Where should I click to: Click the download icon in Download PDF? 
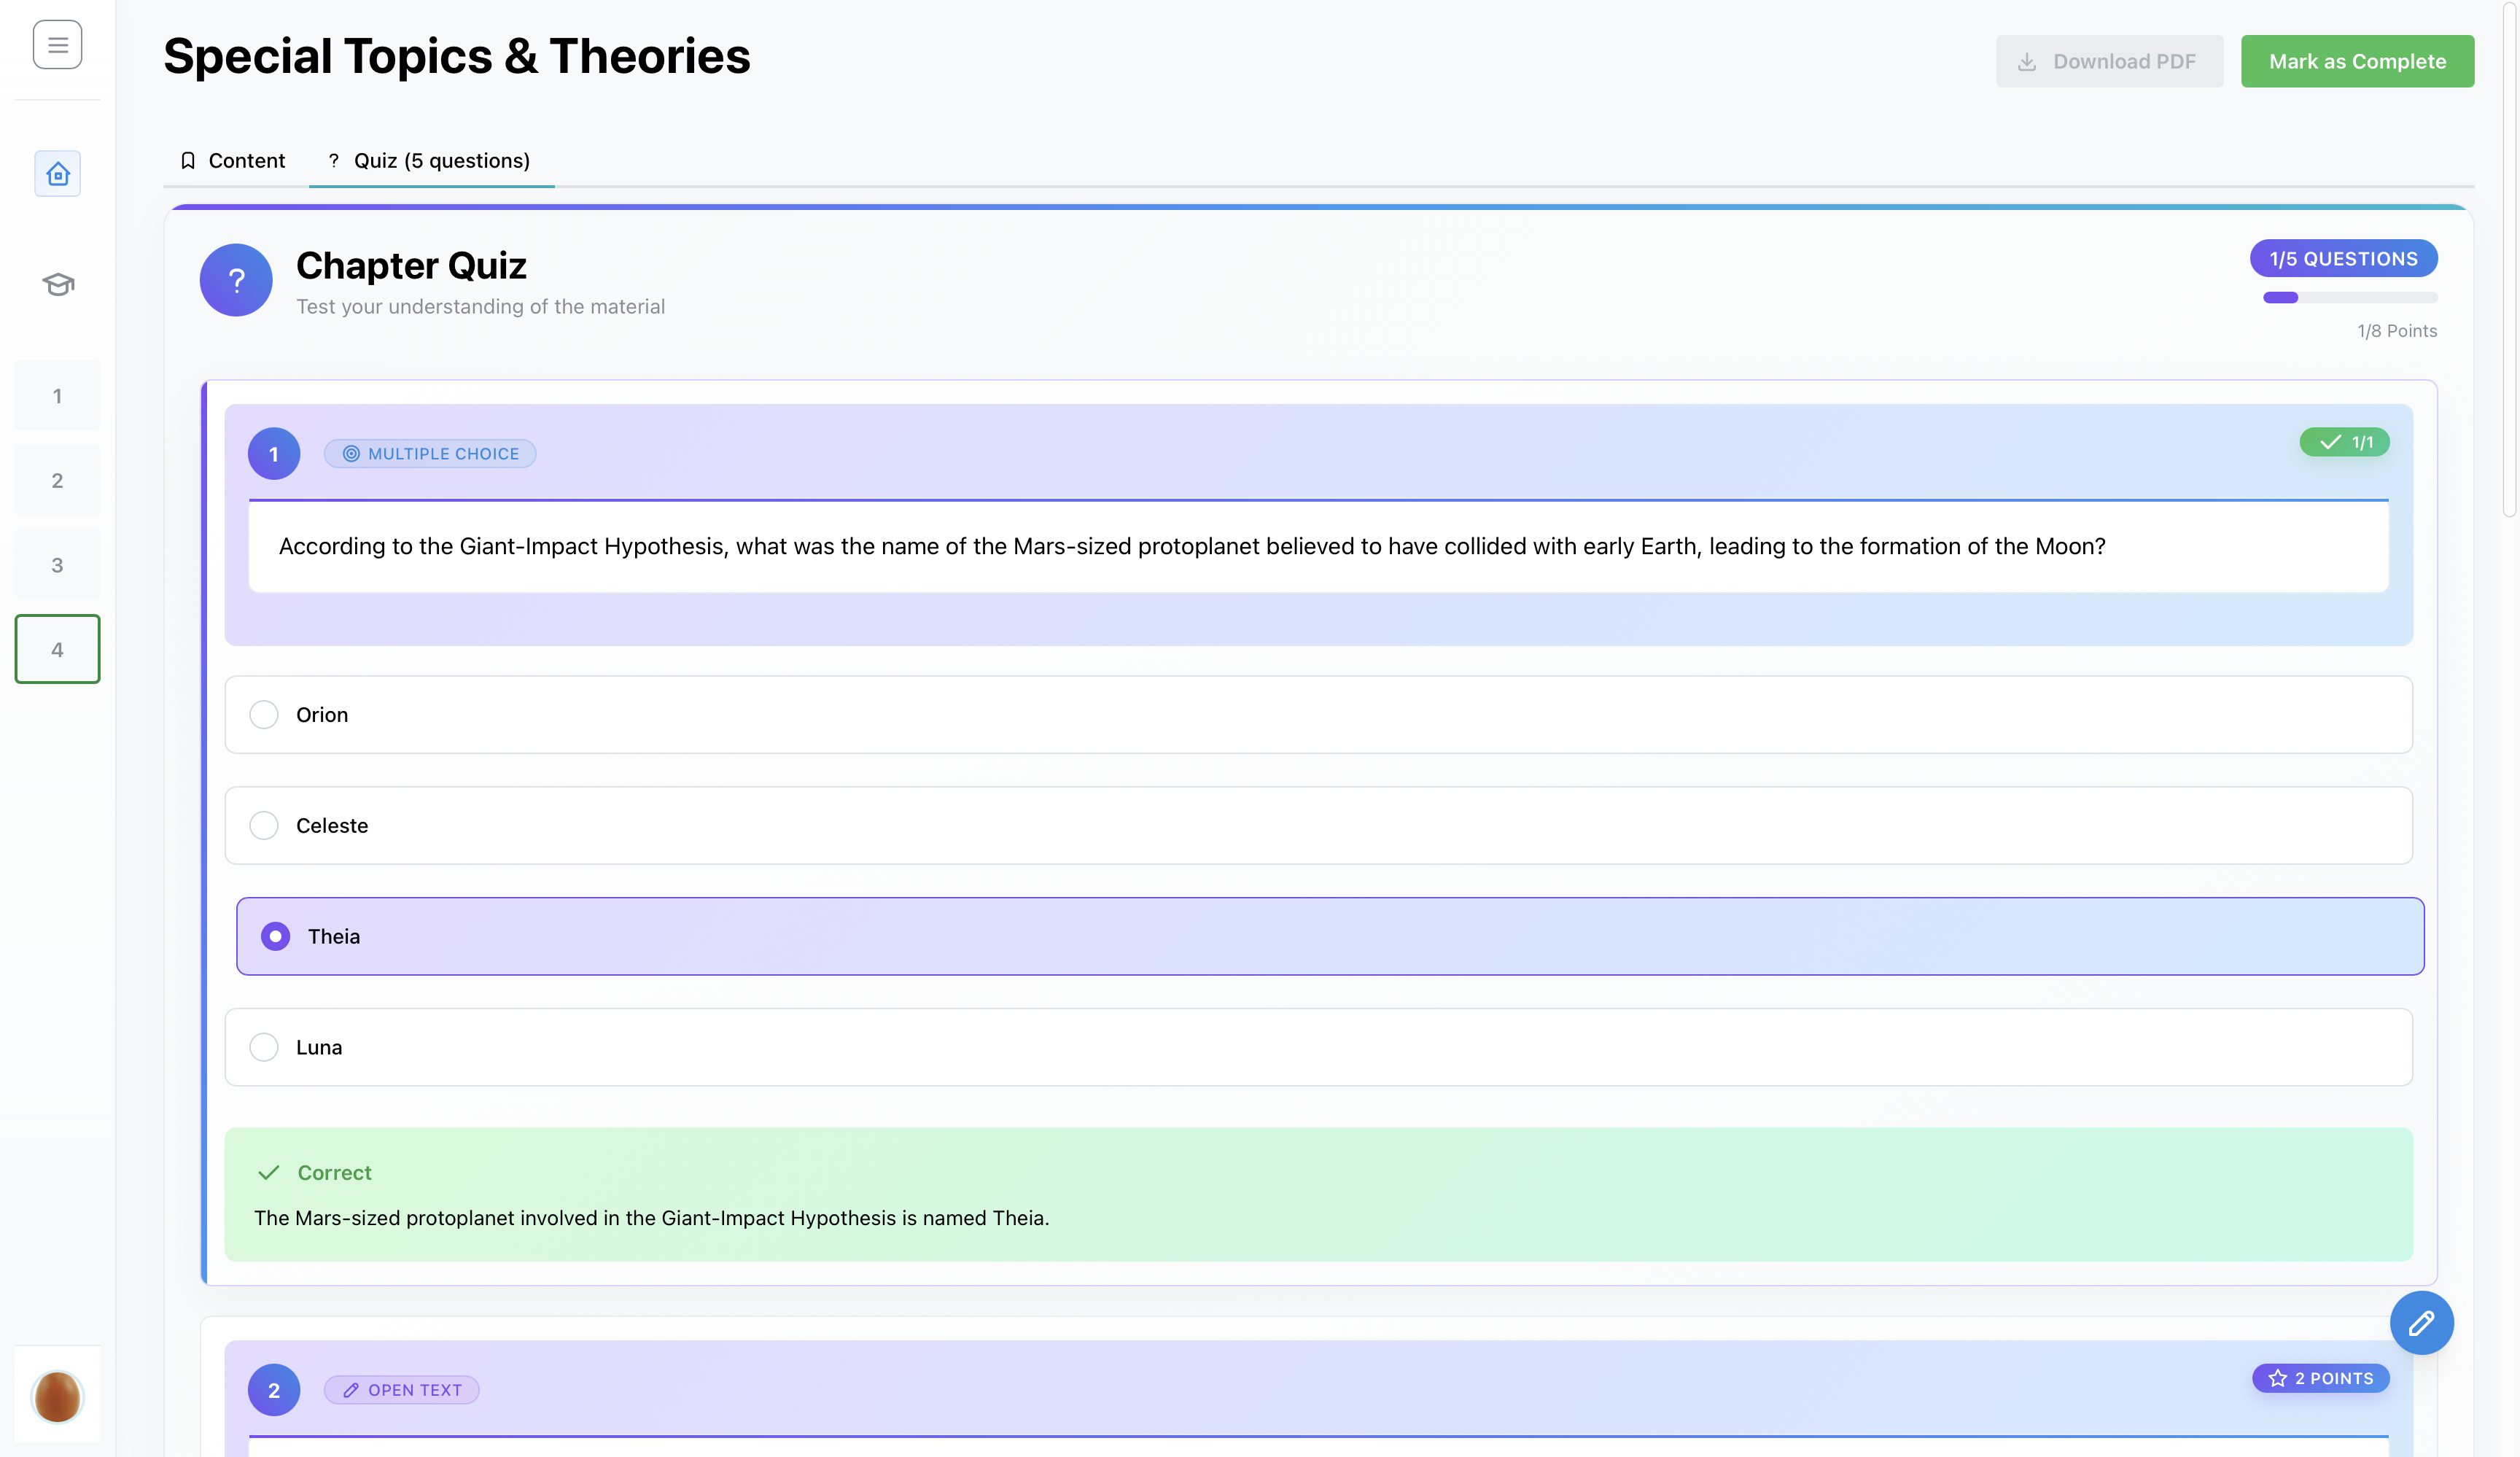2026,62
